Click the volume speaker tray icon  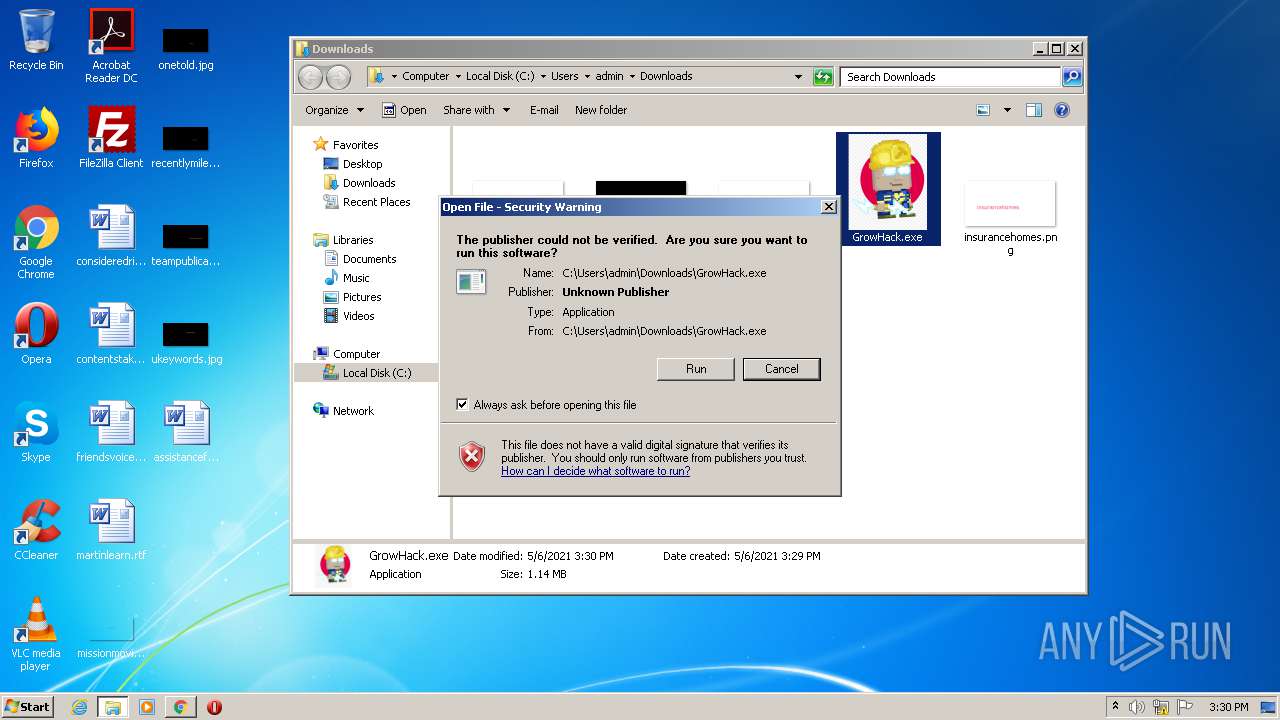1137,707
